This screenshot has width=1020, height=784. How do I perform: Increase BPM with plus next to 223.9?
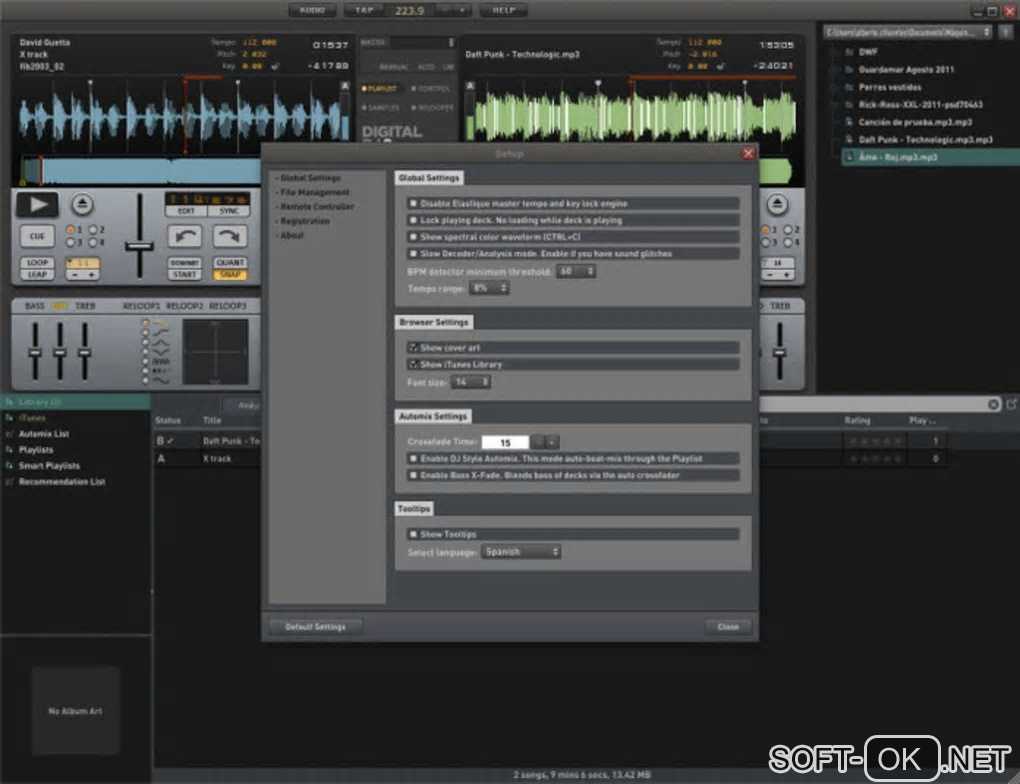pyautogui.click(x=462, y=10)
